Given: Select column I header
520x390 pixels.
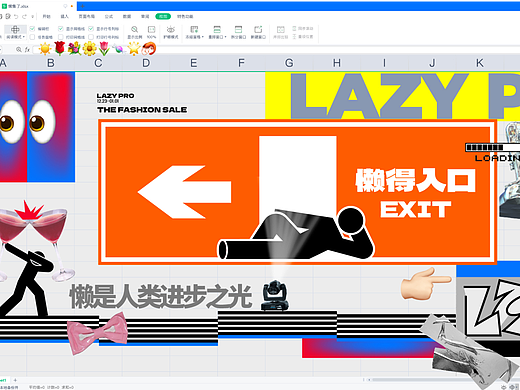Looking at the screenshot, I should 384,63.
